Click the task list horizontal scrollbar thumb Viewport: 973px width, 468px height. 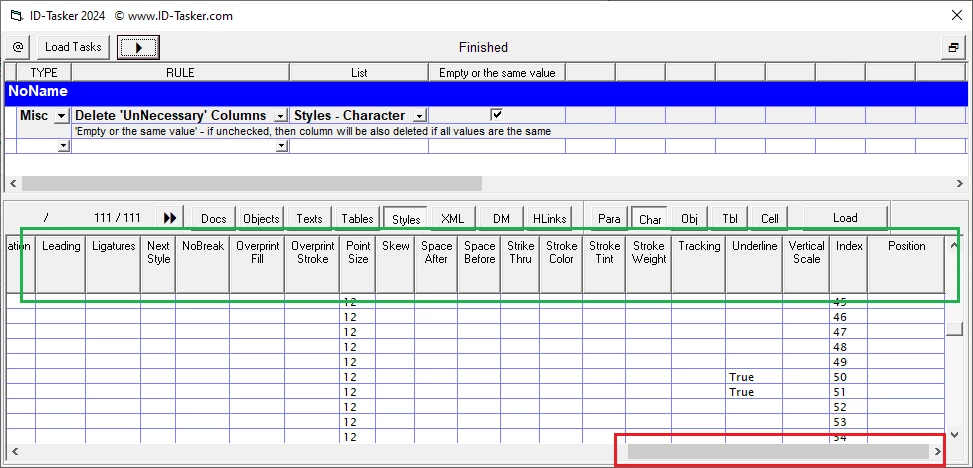(252, 183)
